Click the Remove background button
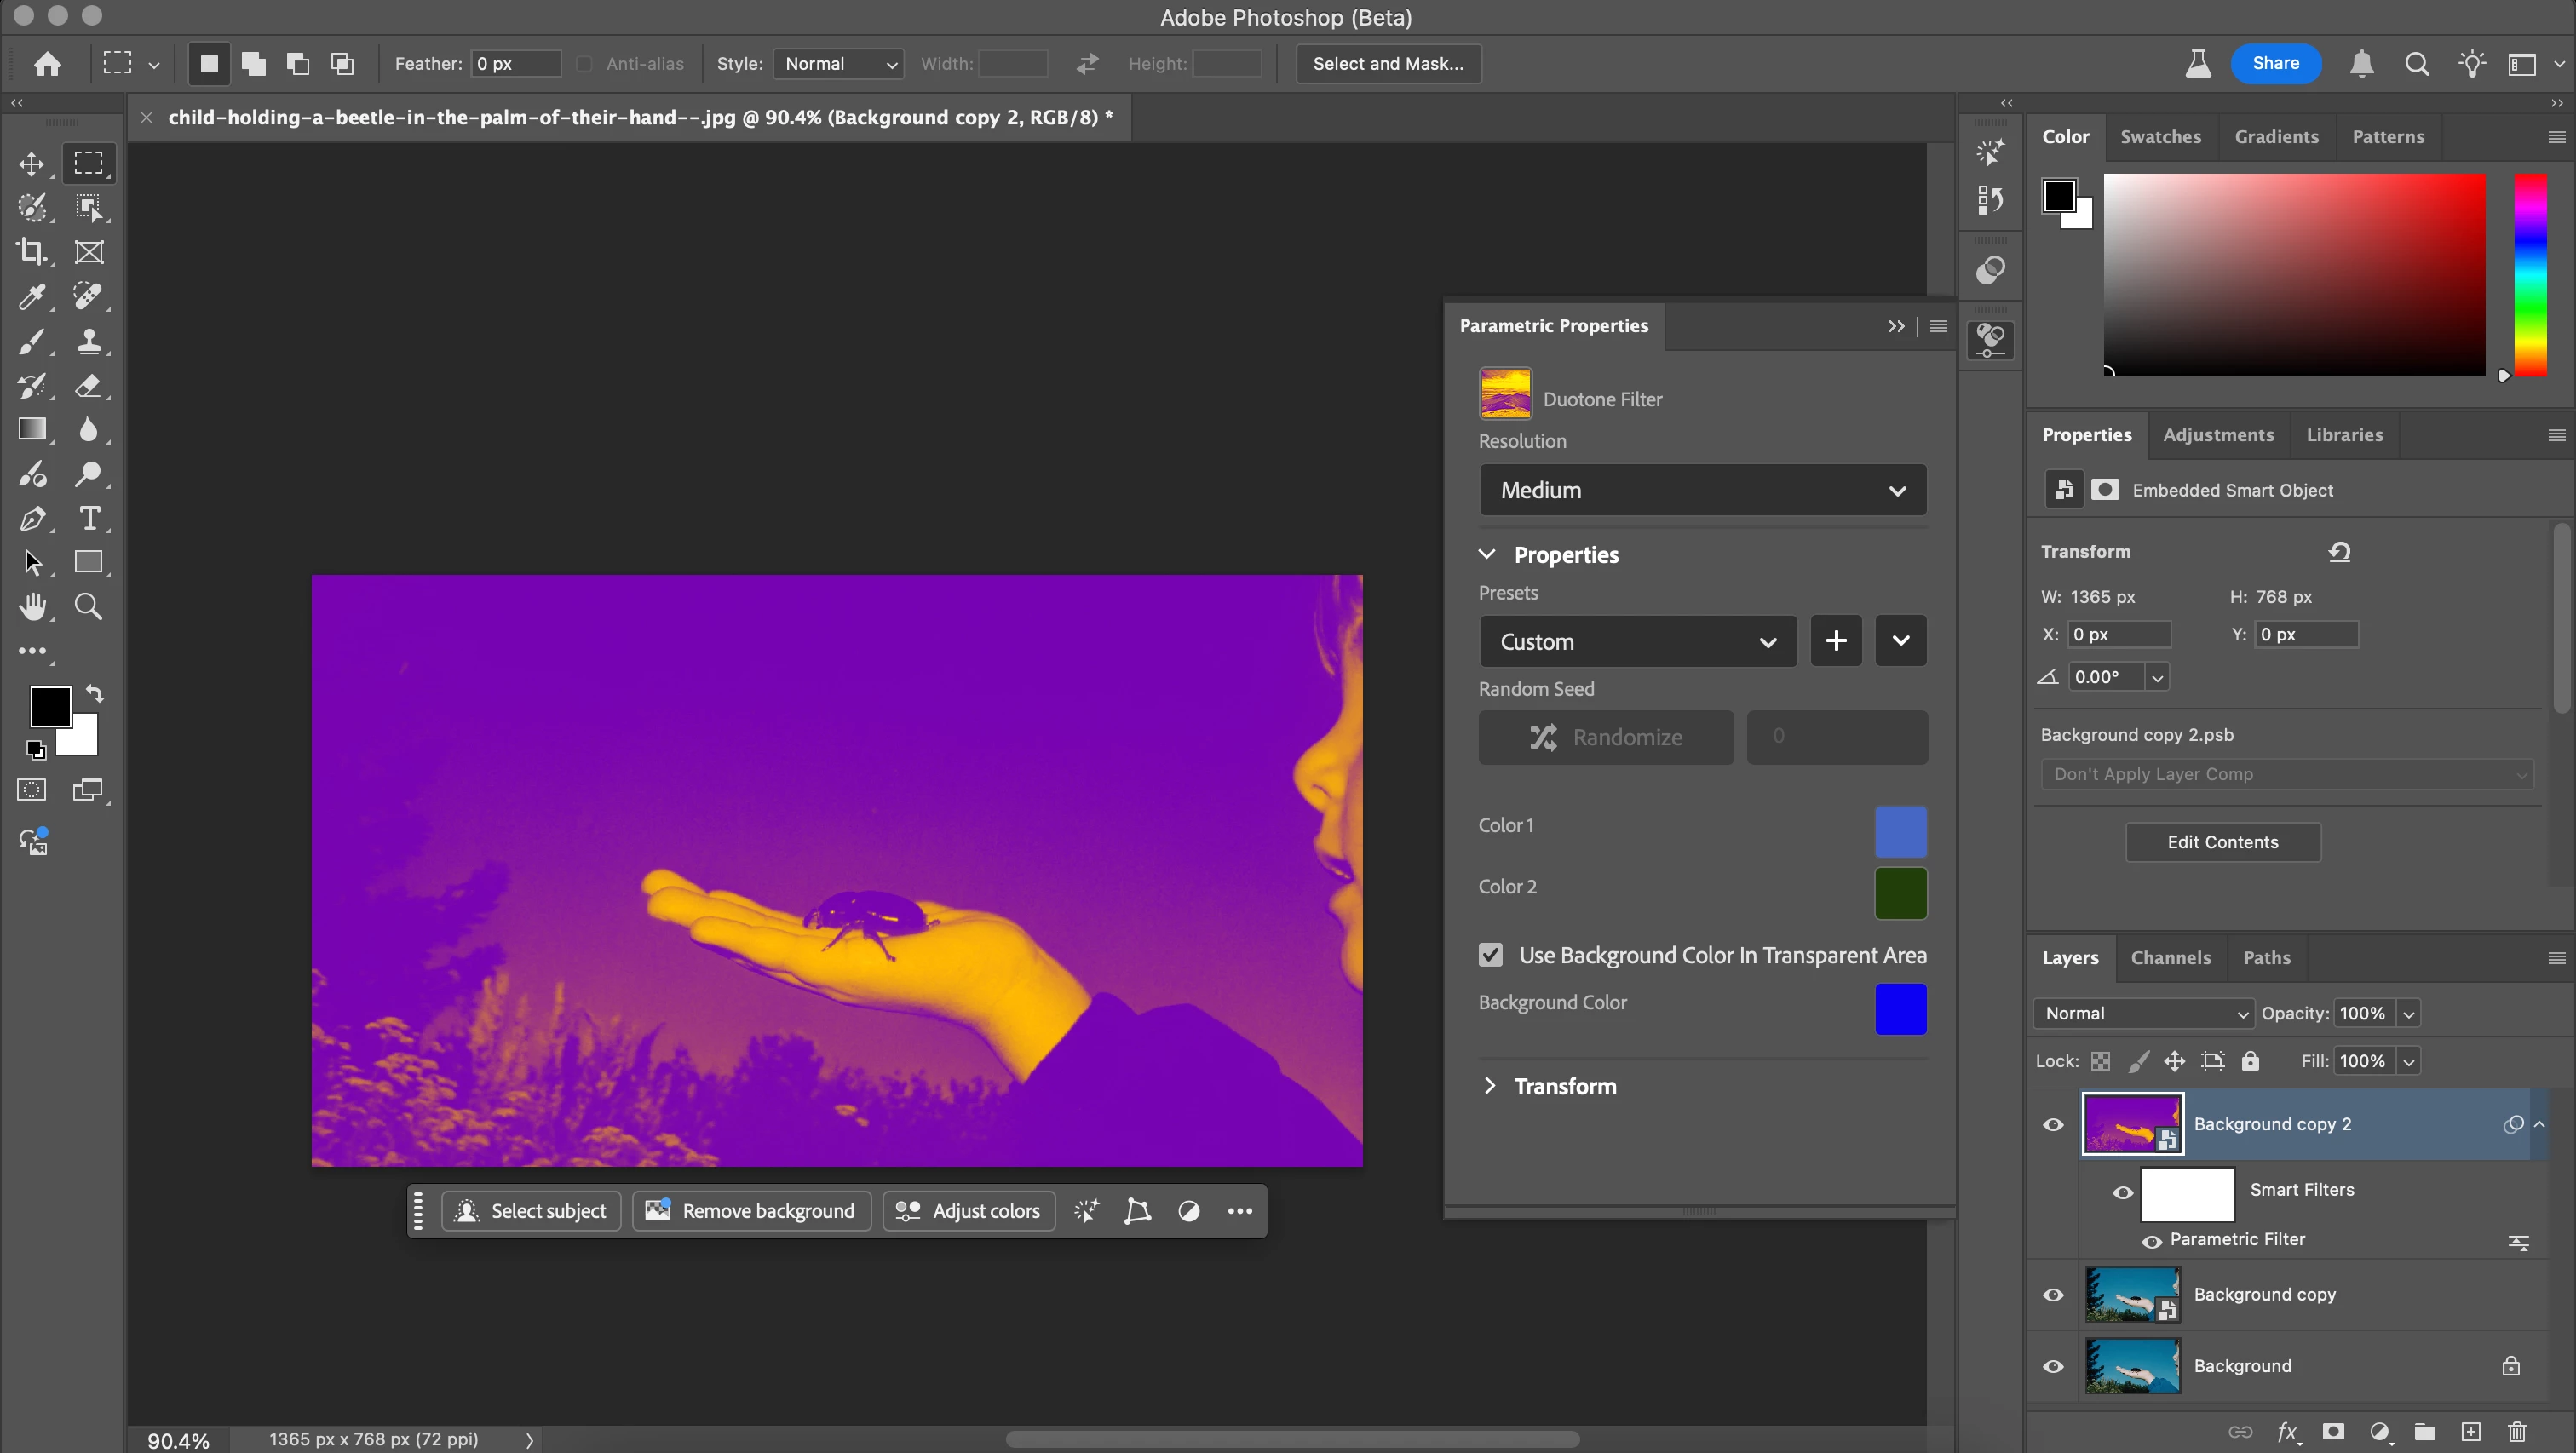Screen dimensions: 2576x1453 [751, 1211]
